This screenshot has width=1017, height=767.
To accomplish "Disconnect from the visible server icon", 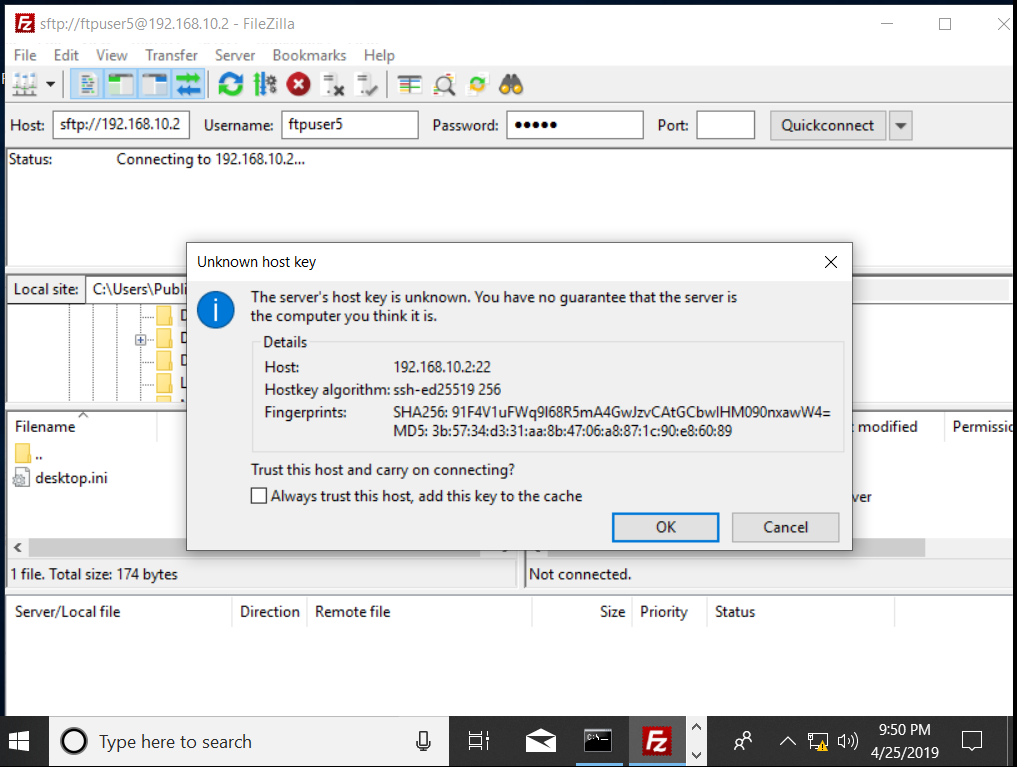I will click(x=333, y=84).
